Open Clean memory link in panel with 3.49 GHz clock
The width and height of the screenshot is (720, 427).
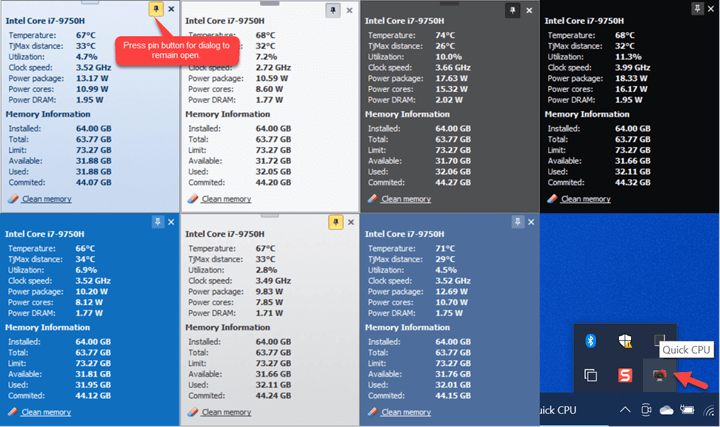pyautogui.click(x=226, y=412)
